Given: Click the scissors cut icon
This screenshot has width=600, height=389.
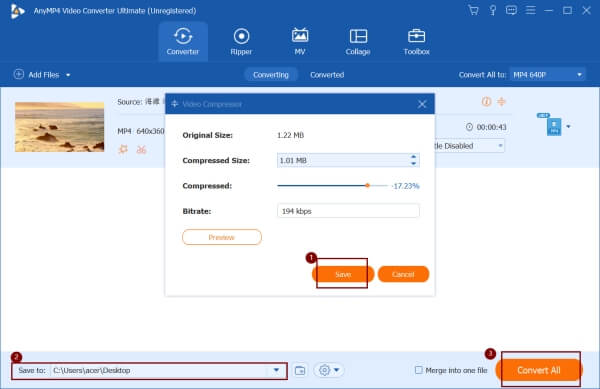Looking at the screenshot, I should pyautogui.click(x=142, y=149).
